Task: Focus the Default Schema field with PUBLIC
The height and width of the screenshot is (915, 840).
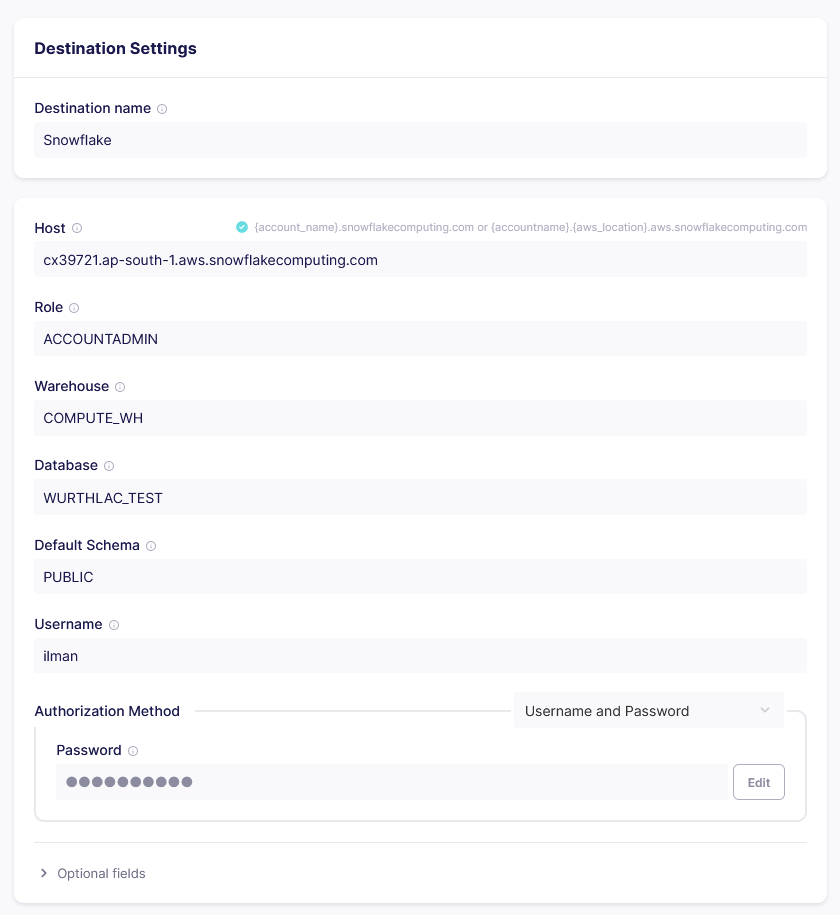Action: point(420,577)
